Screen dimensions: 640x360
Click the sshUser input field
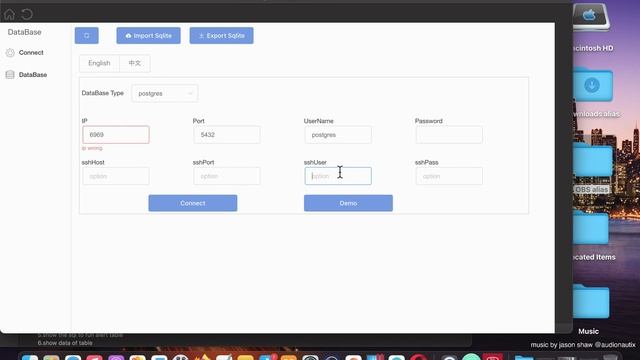338,176
